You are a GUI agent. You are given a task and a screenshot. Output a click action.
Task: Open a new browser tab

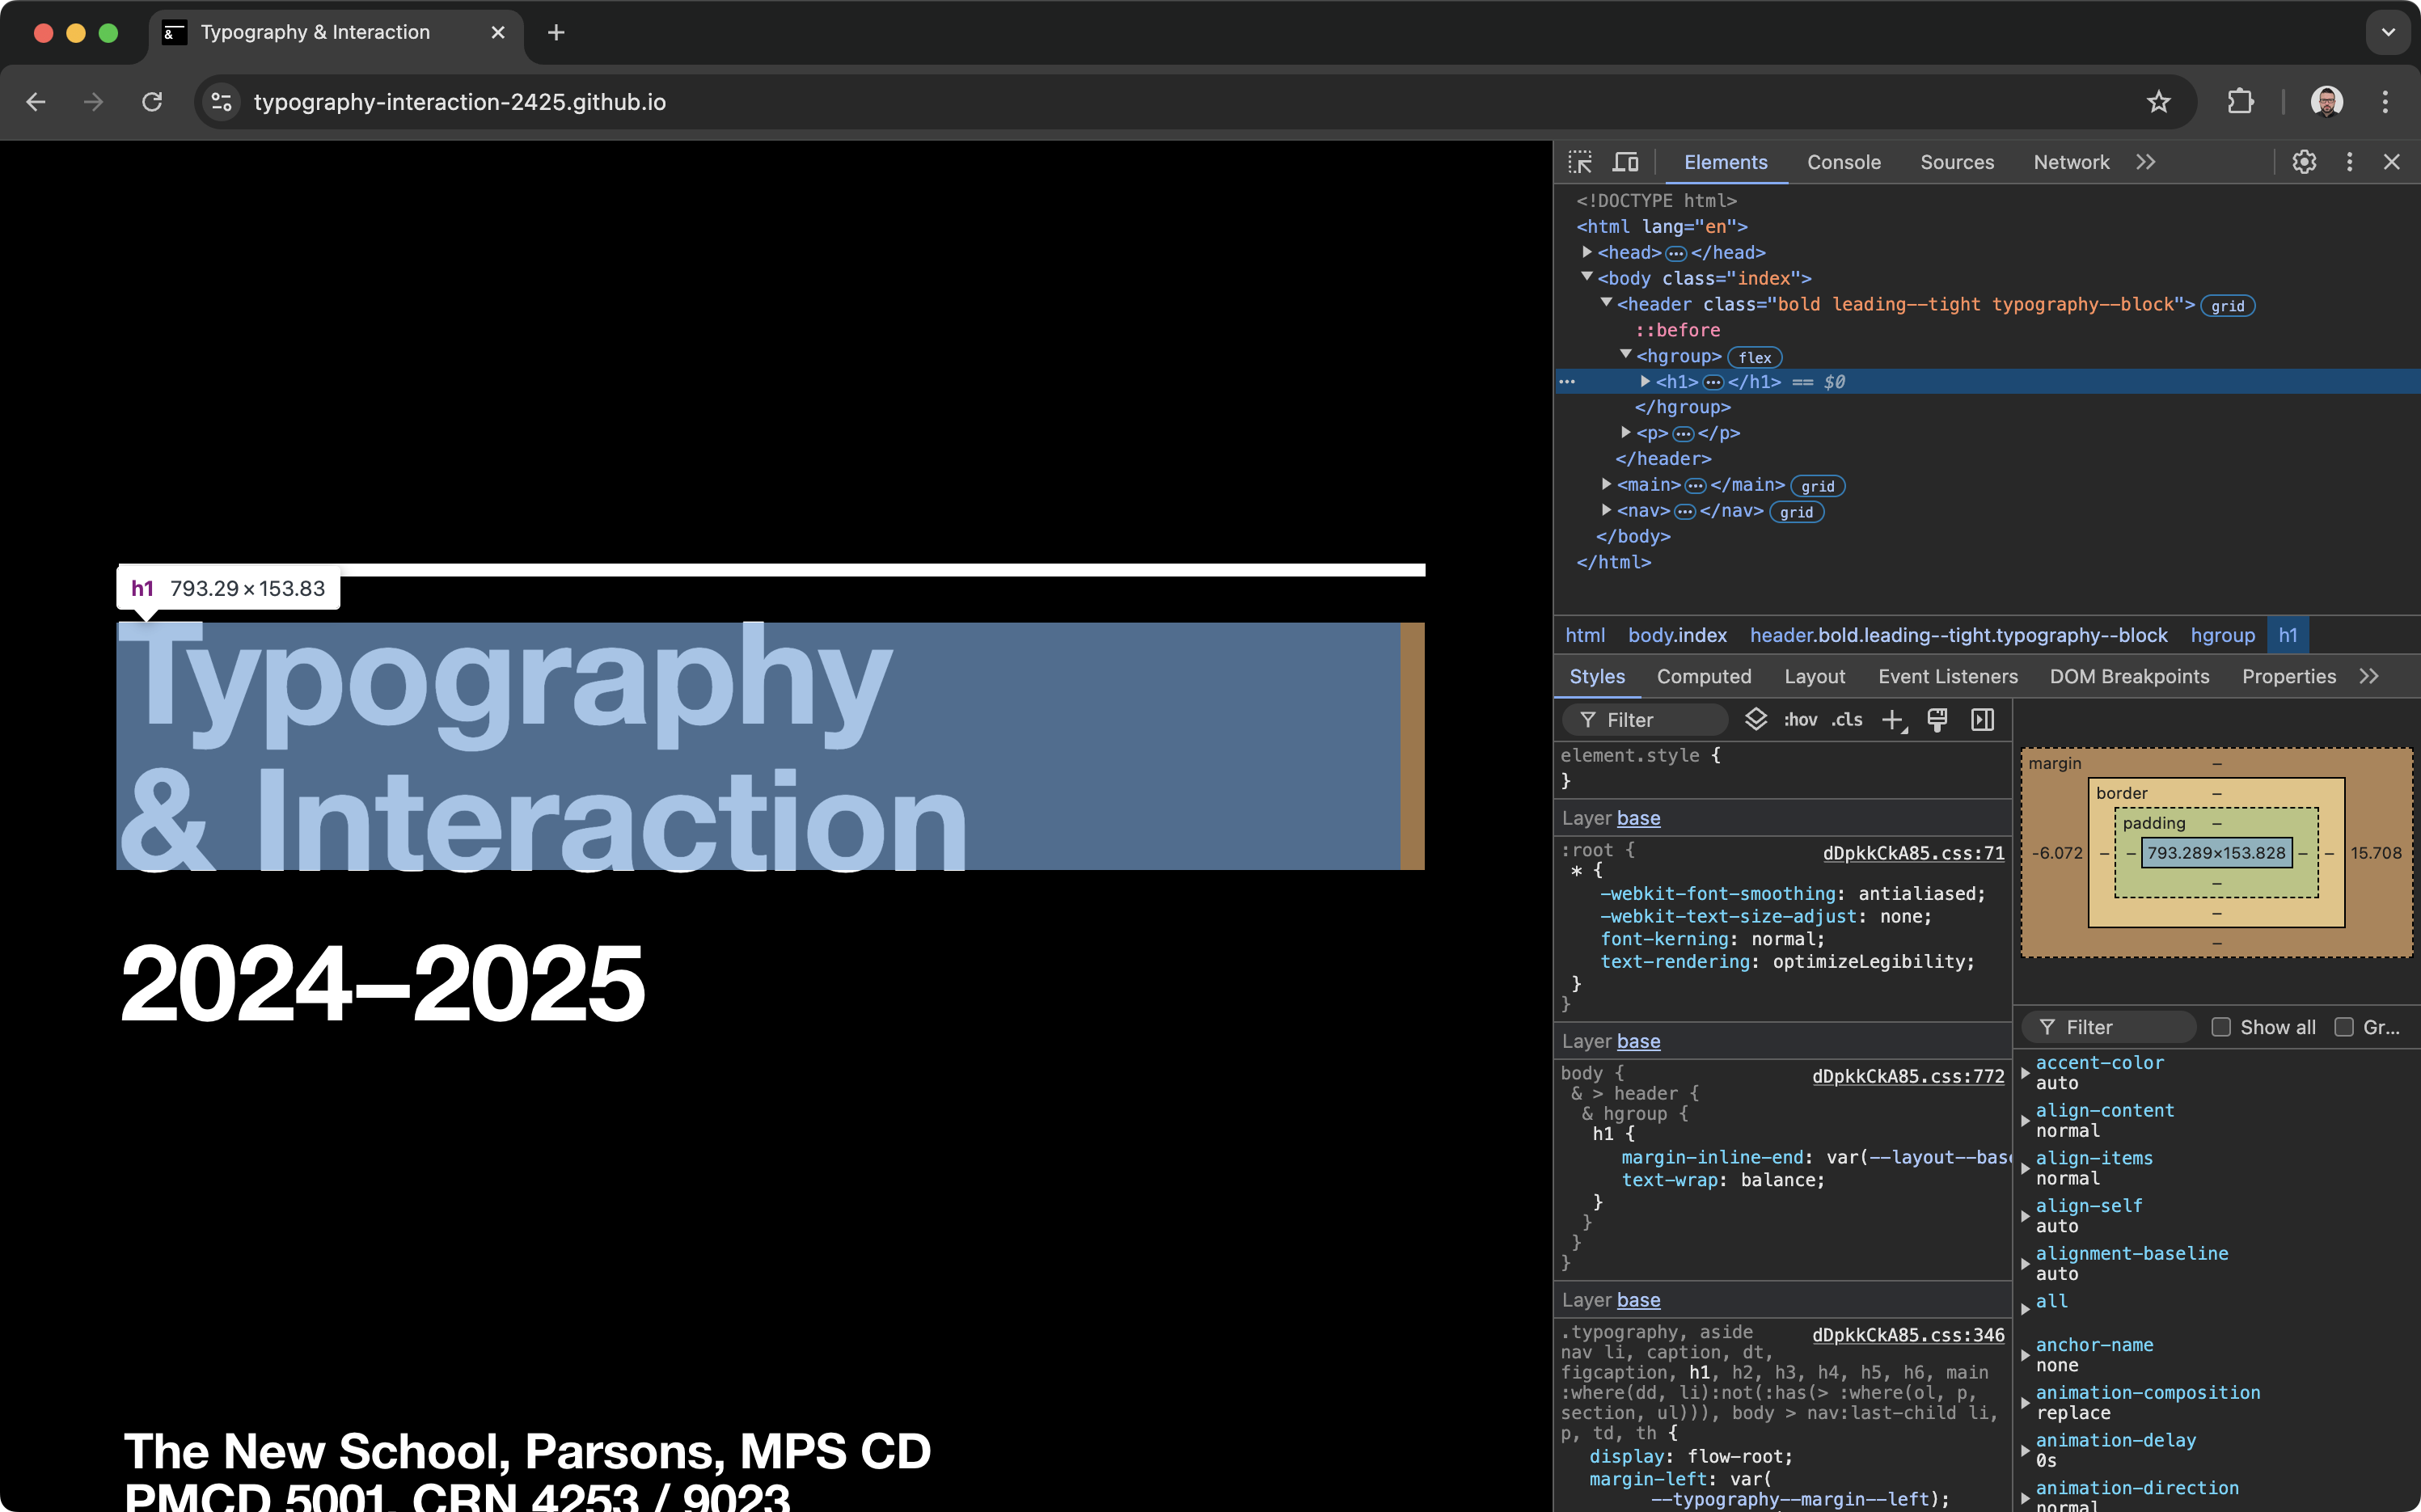(556, 33)
